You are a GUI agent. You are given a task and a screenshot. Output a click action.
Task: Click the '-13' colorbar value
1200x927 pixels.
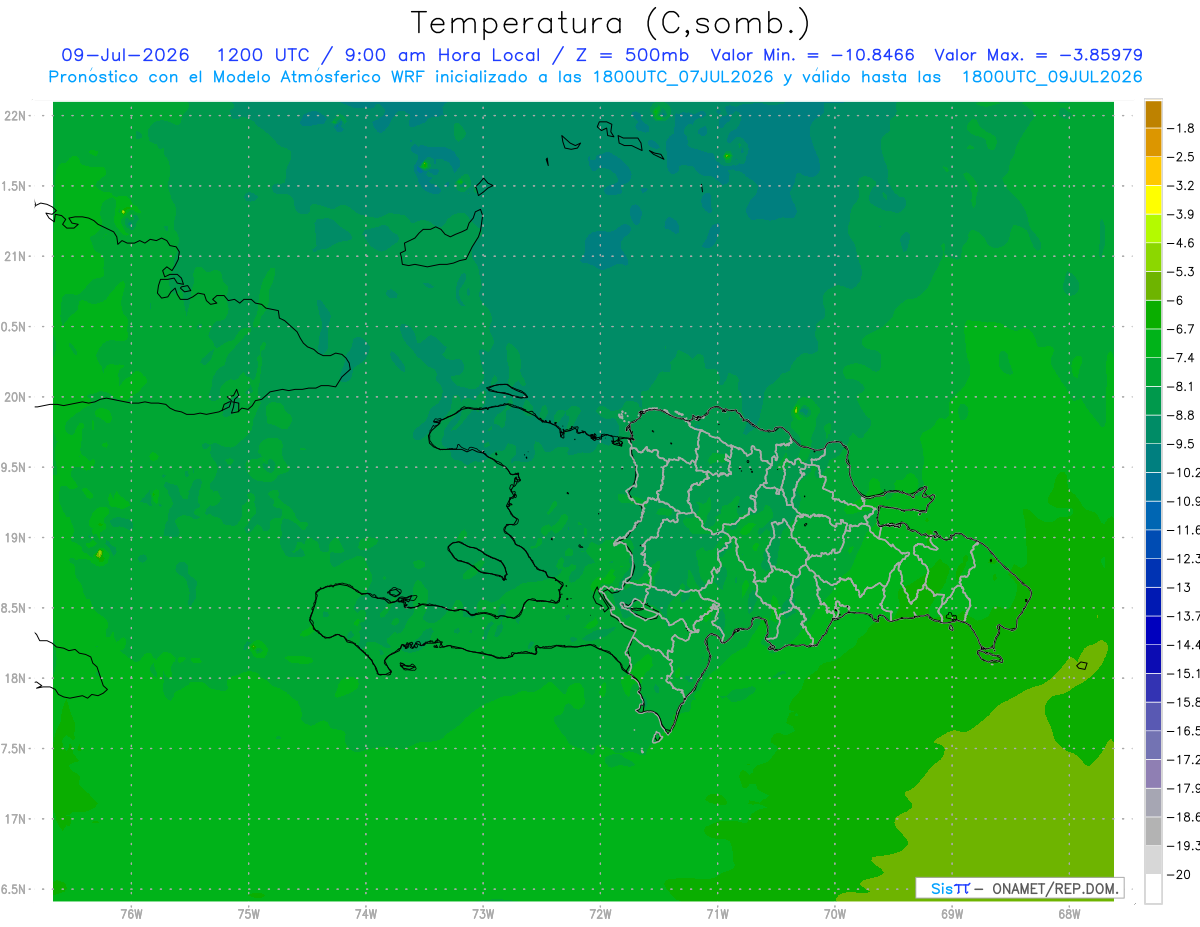click(x=1180, y=587)
